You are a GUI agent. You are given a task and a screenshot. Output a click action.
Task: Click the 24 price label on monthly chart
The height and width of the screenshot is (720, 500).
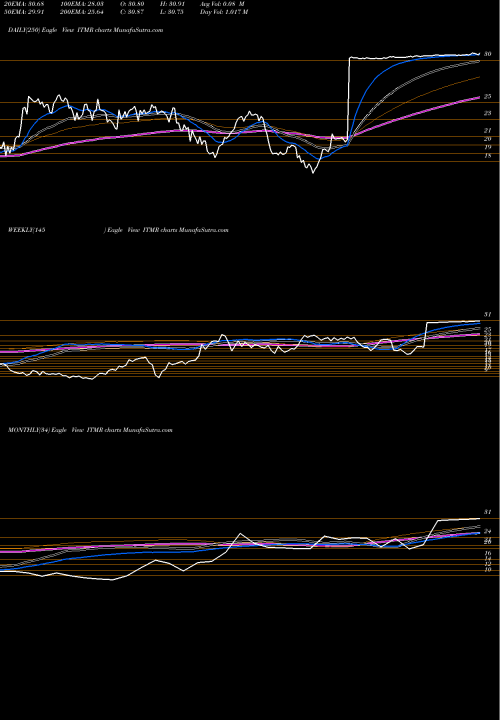point(488,531)
